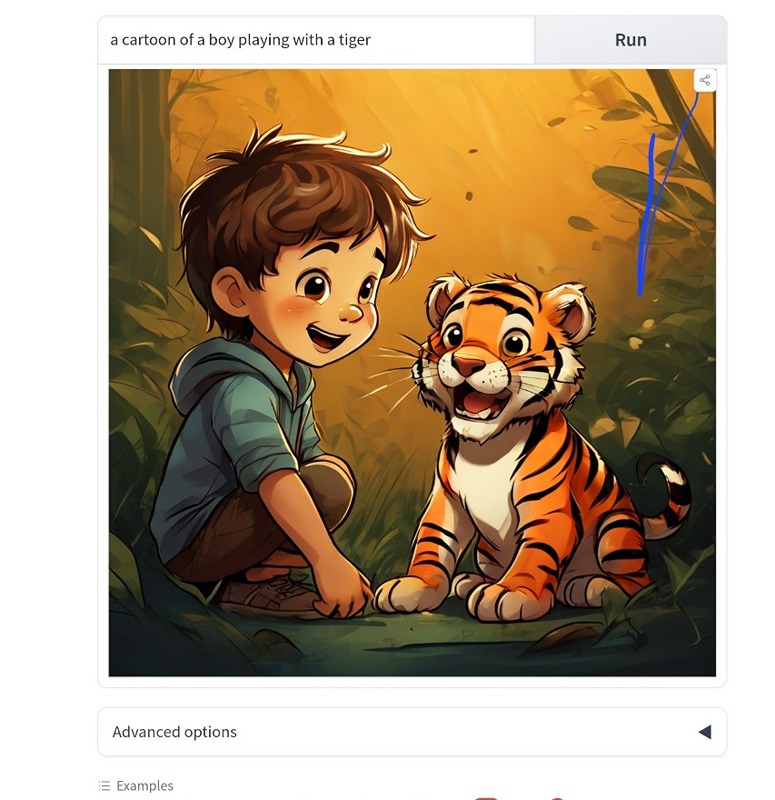Focus the prompt text input field
775x800 pixels.
(x=316, y=40)
